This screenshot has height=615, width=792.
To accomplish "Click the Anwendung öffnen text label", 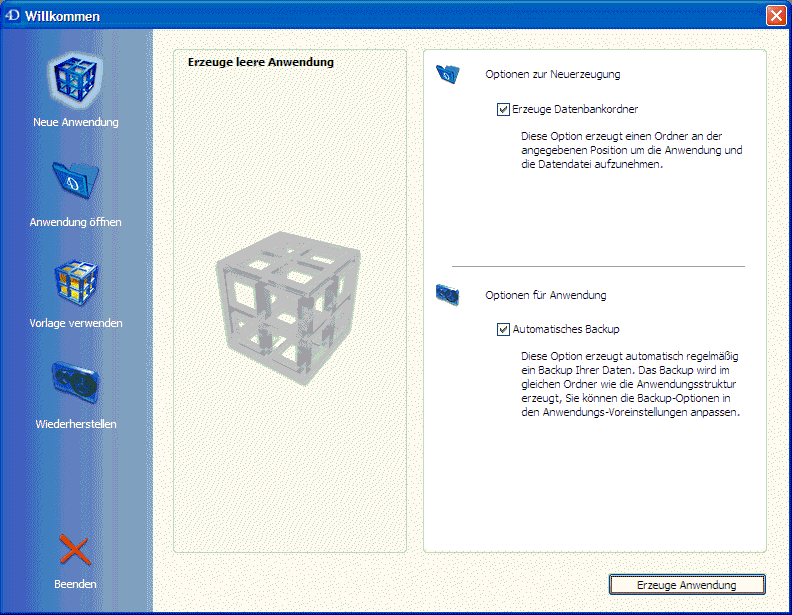I will (76, 222).
